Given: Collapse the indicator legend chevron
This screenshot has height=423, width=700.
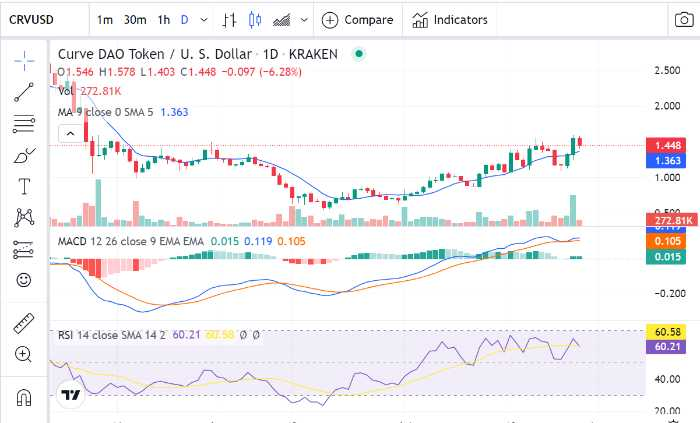Looking at the screenshot, I should [x=71, y=133].
